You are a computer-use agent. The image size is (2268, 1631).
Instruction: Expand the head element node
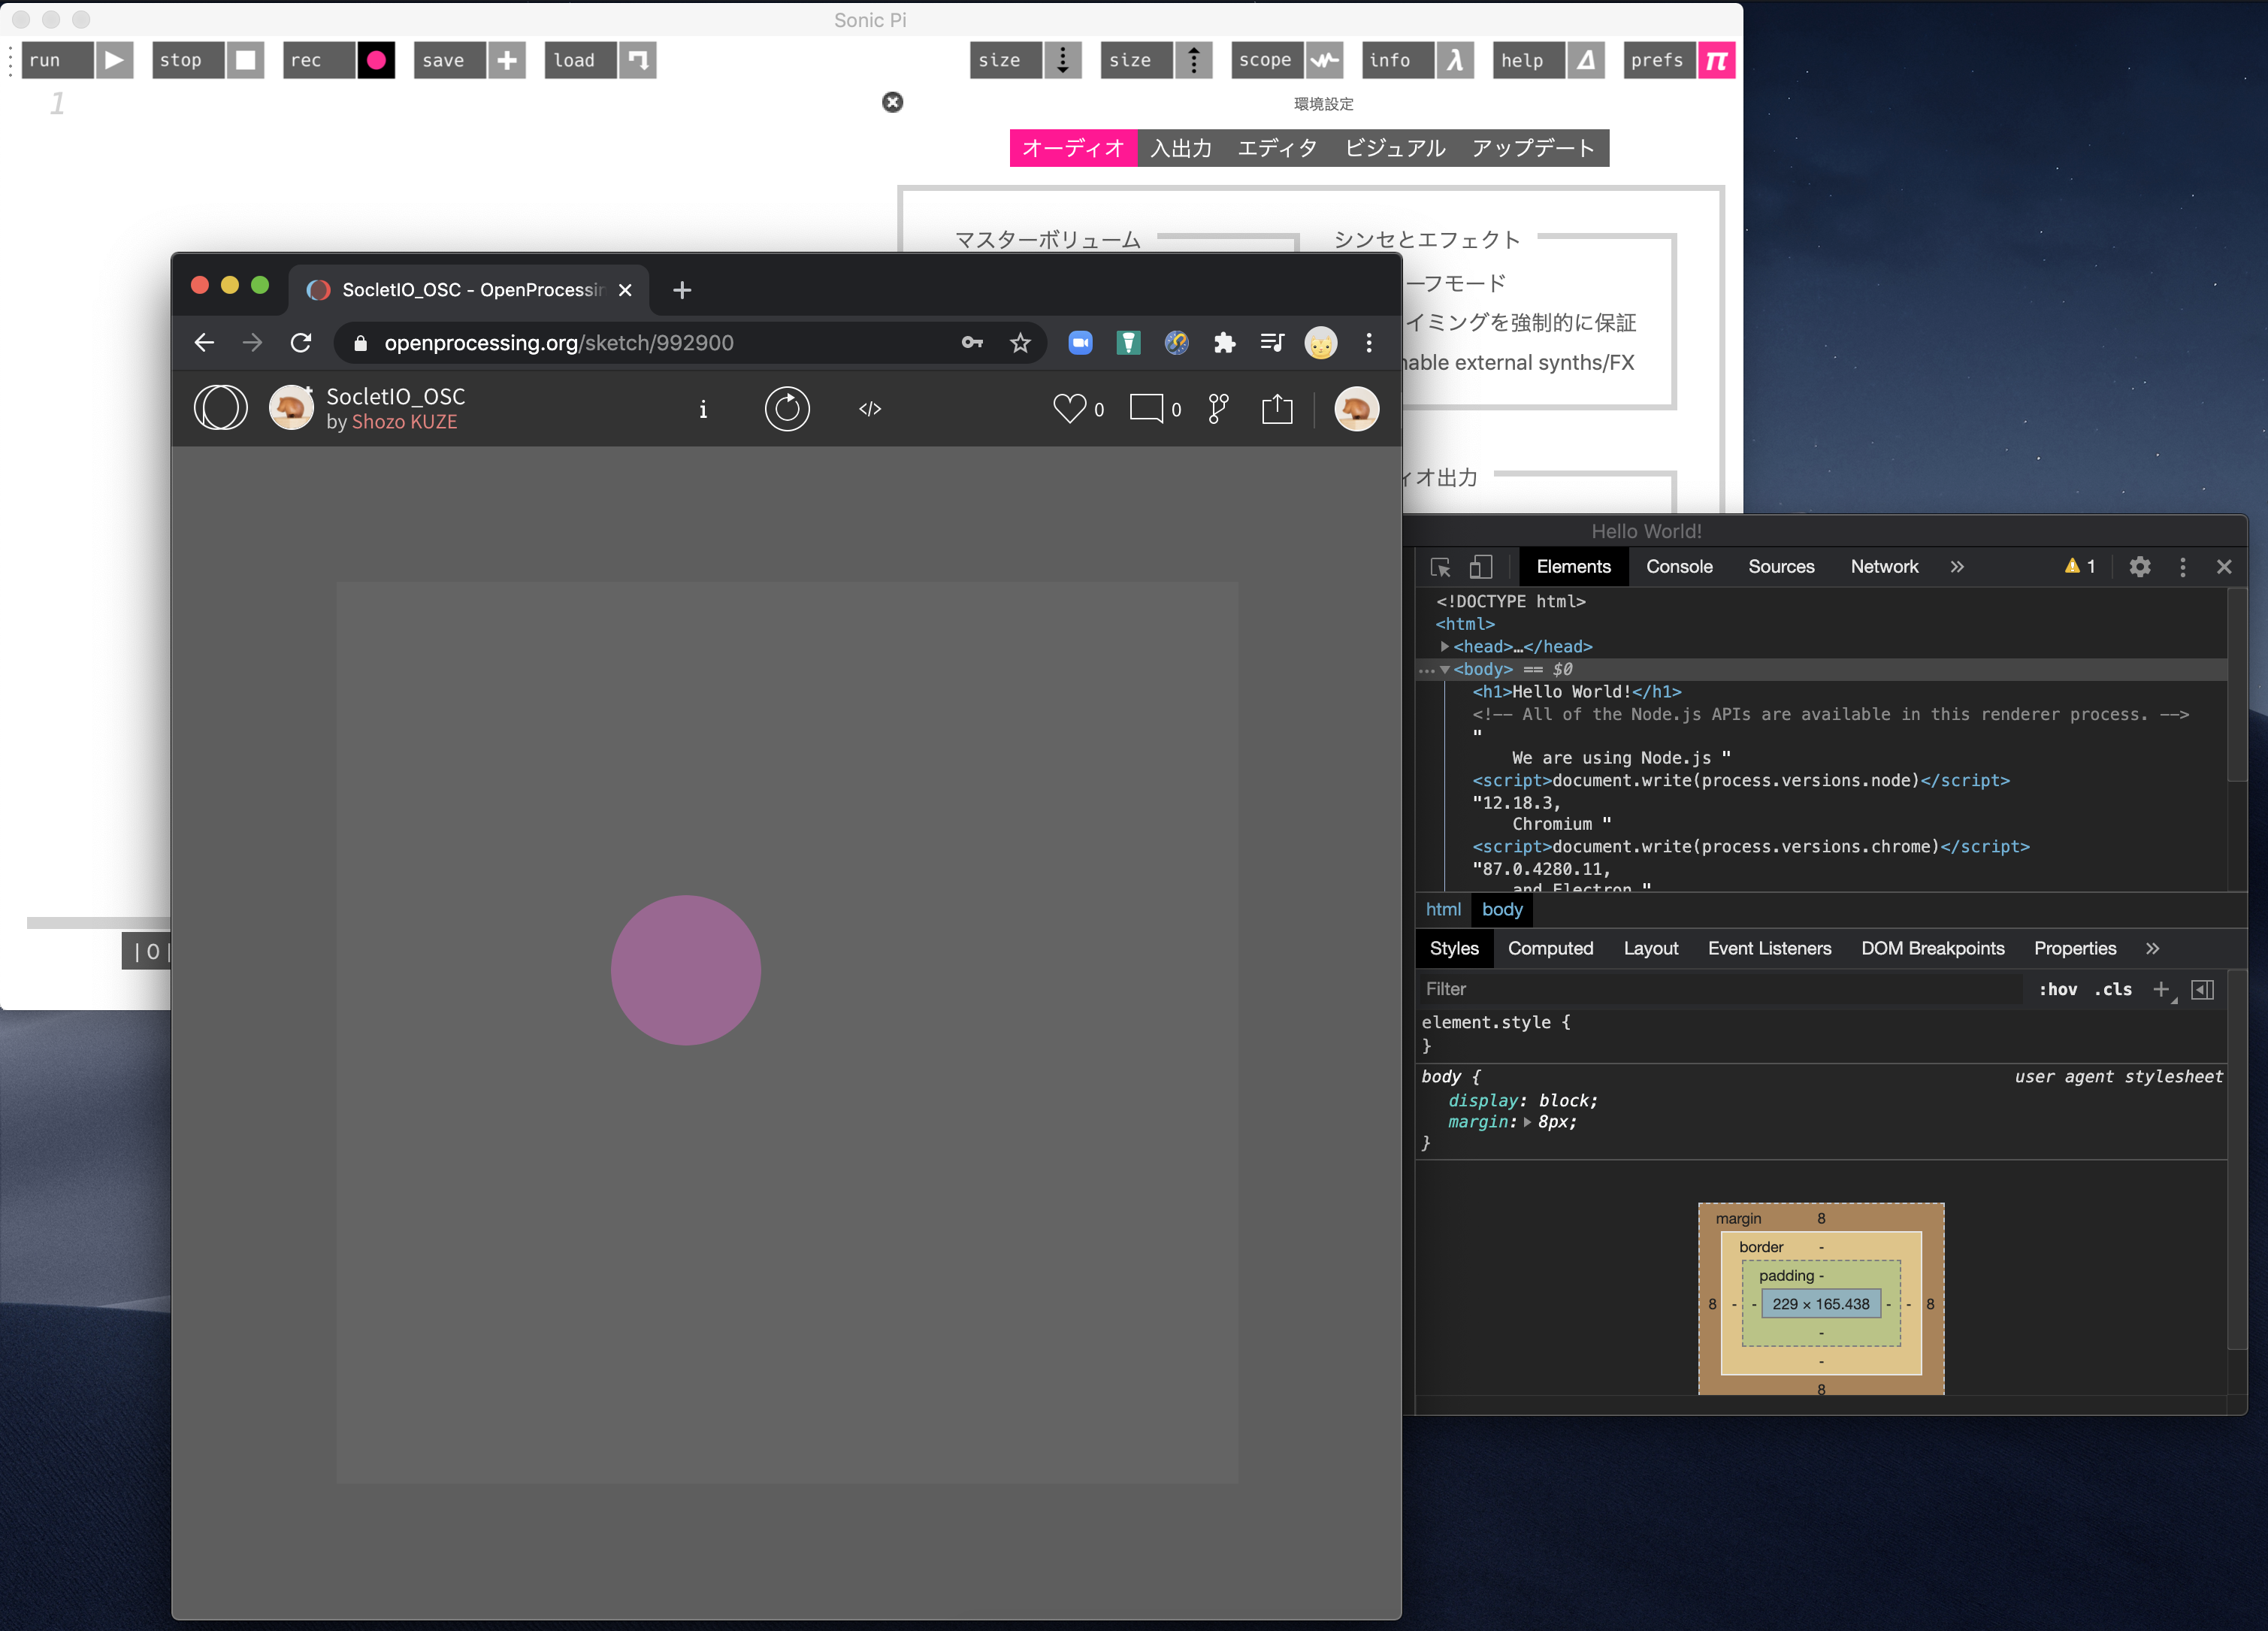[1445, 647]
